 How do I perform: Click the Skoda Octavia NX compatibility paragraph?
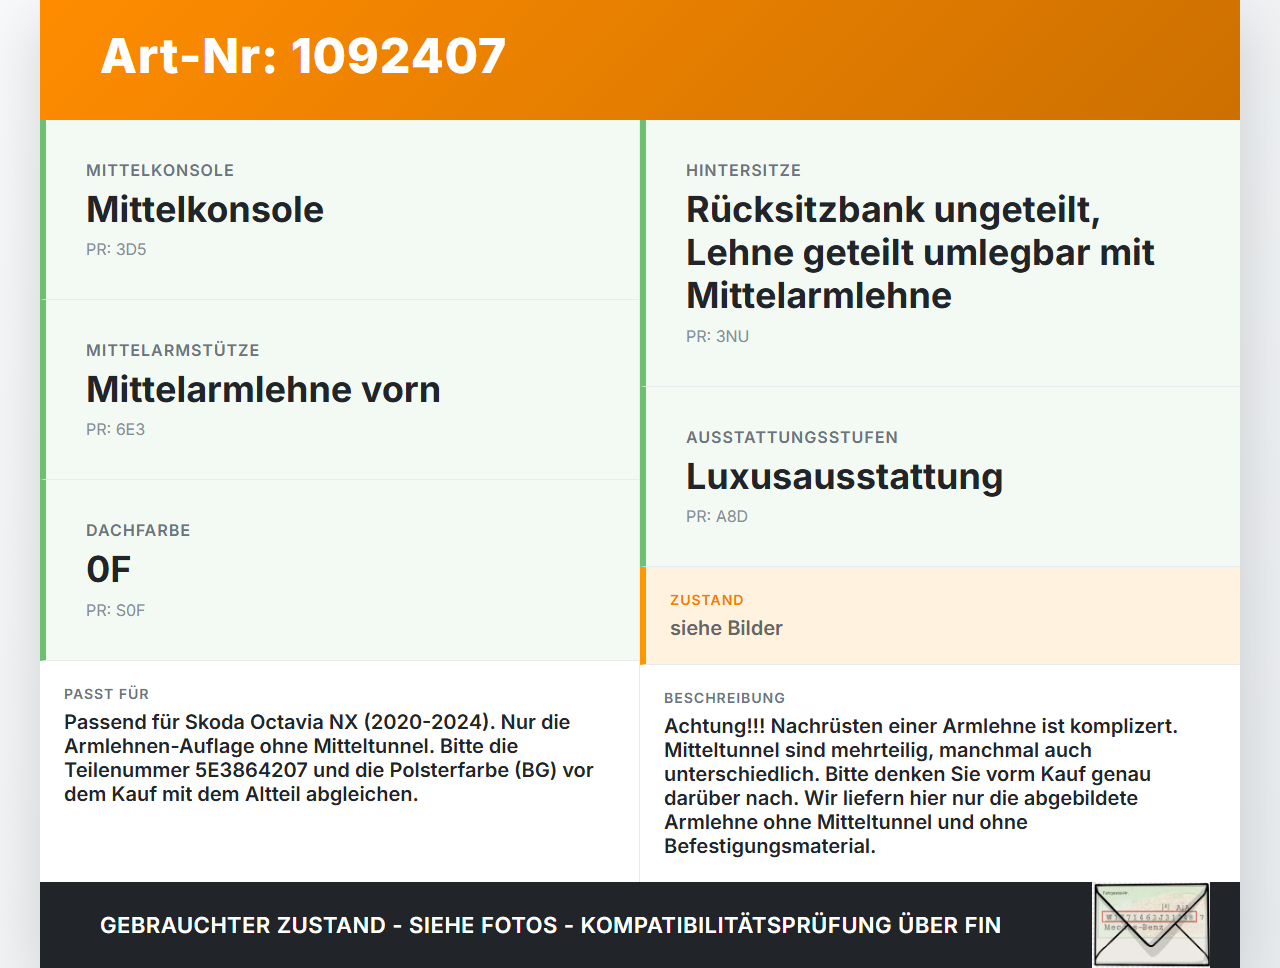point(329,758)
